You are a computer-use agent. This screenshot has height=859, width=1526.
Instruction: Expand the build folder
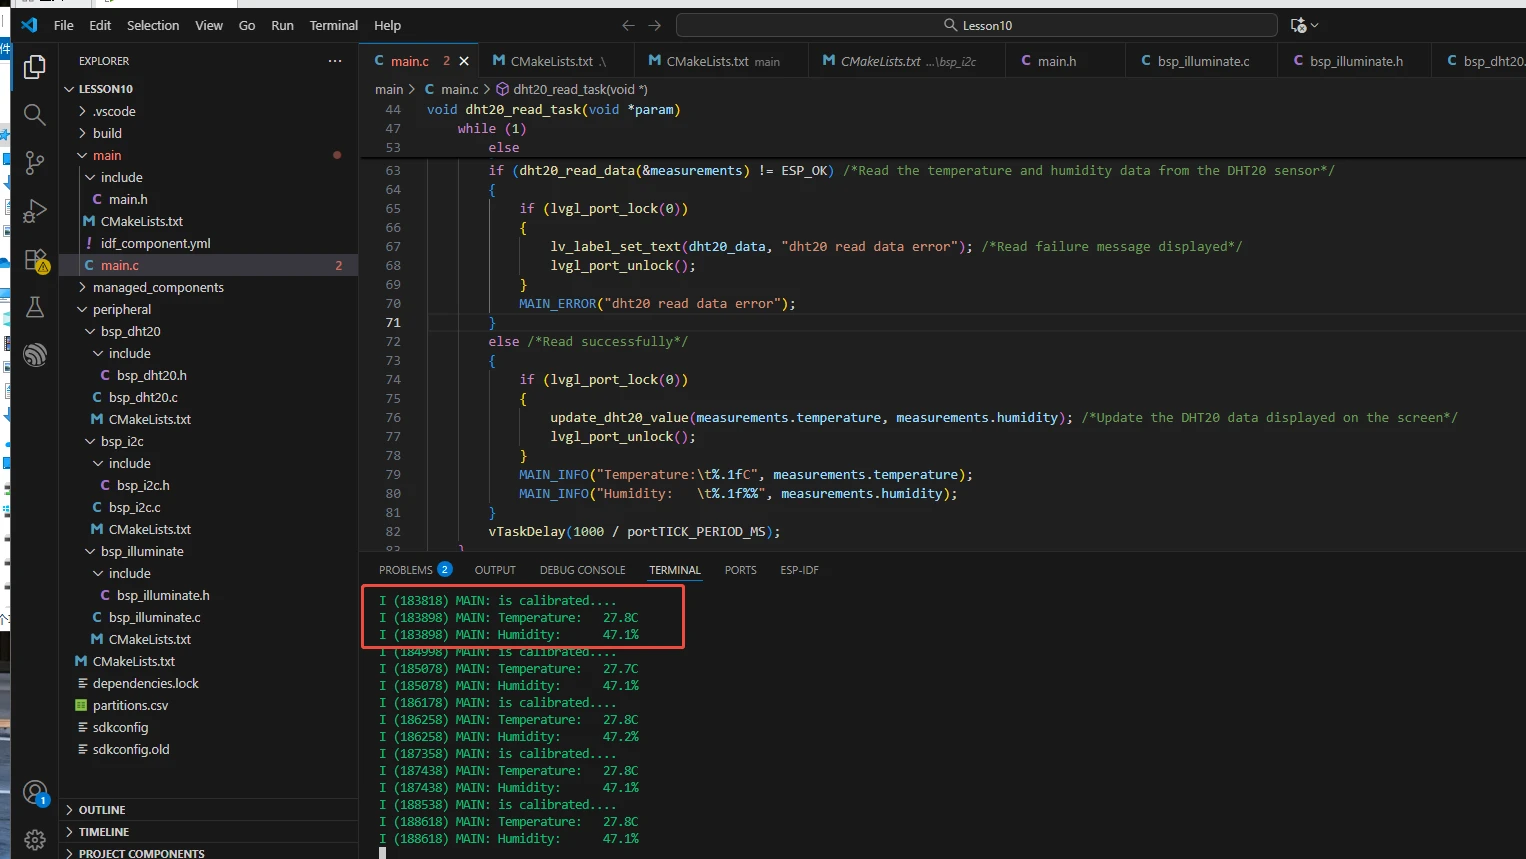click(107, 133)
